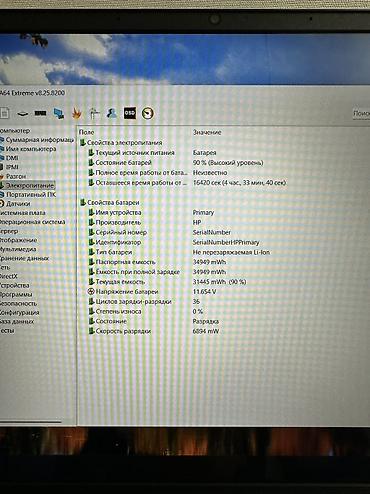Image resolution: width=370 pixels, height=494 pixels.
Task: Open the IPMI tree item
Action: (12, 167)
